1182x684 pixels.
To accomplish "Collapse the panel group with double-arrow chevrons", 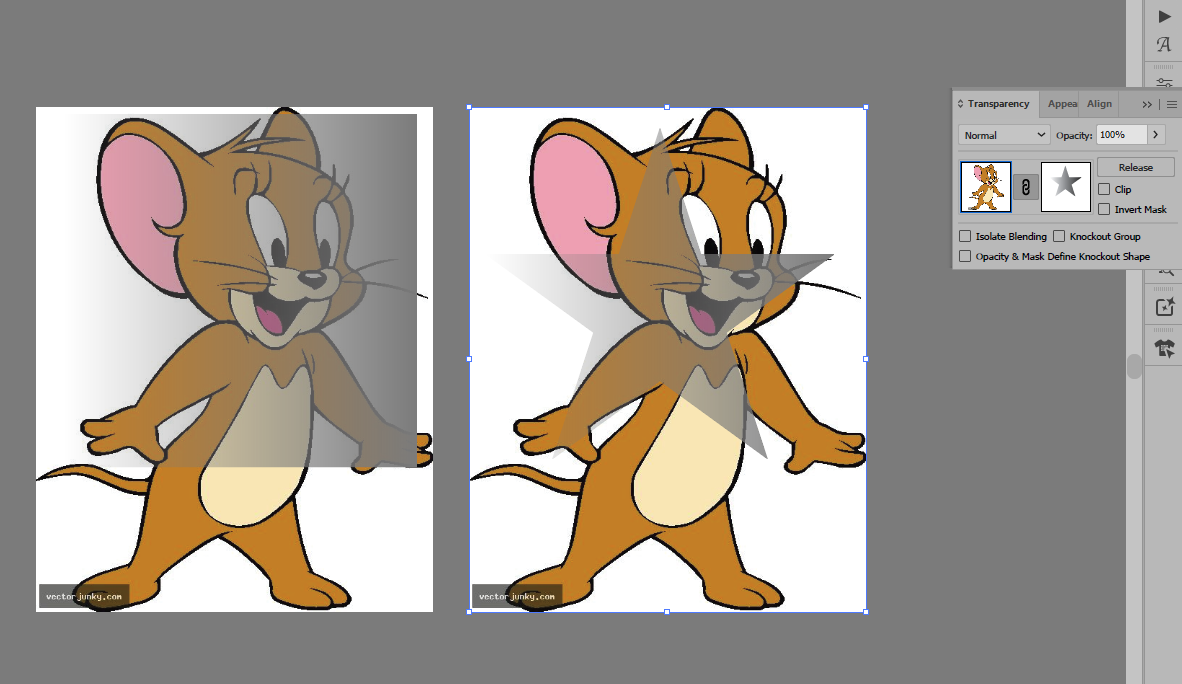I will point(1145,103).
